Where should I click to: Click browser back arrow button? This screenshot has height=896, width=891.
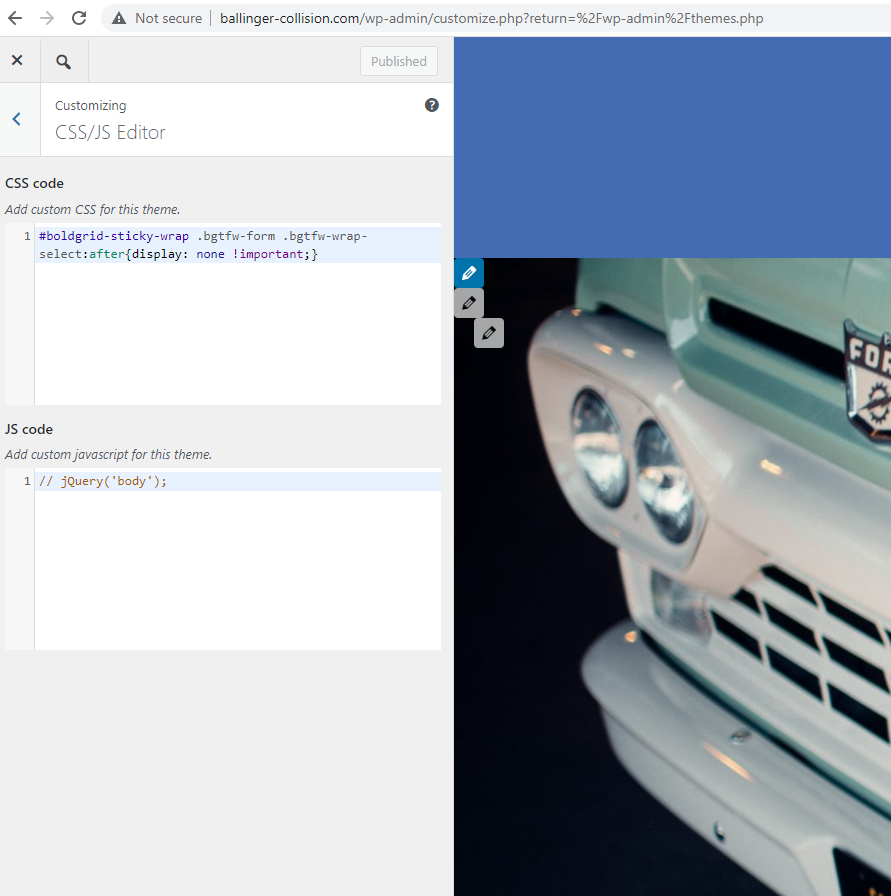pos(15,18)
